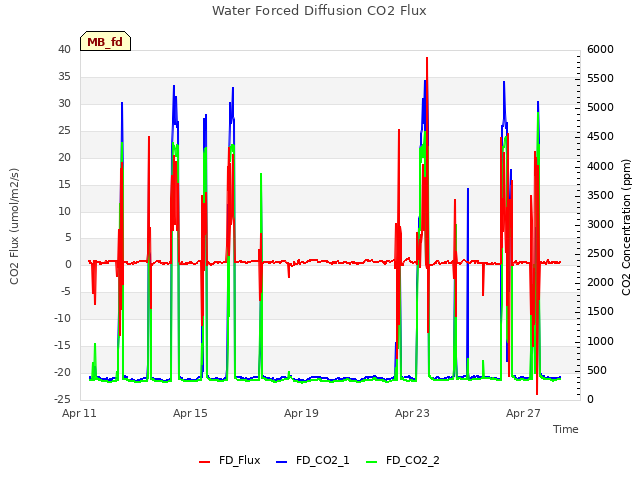Click the blue FD_CO2_1 legend swatch
The image size is (640, 480).
click(282, 462)
